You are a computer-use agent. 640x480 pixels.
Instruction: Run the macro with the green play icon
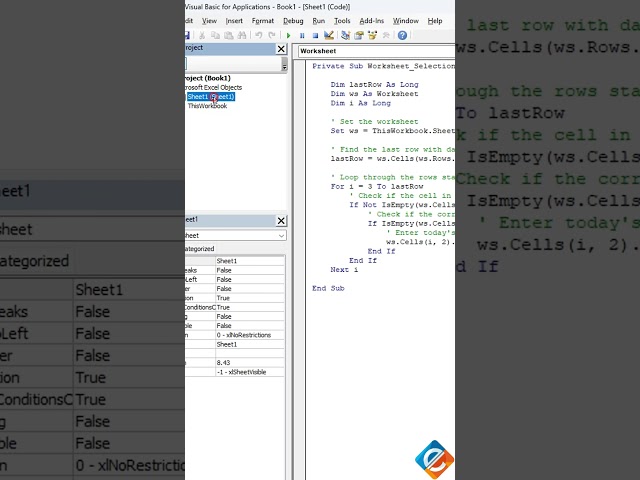point(289,36)
